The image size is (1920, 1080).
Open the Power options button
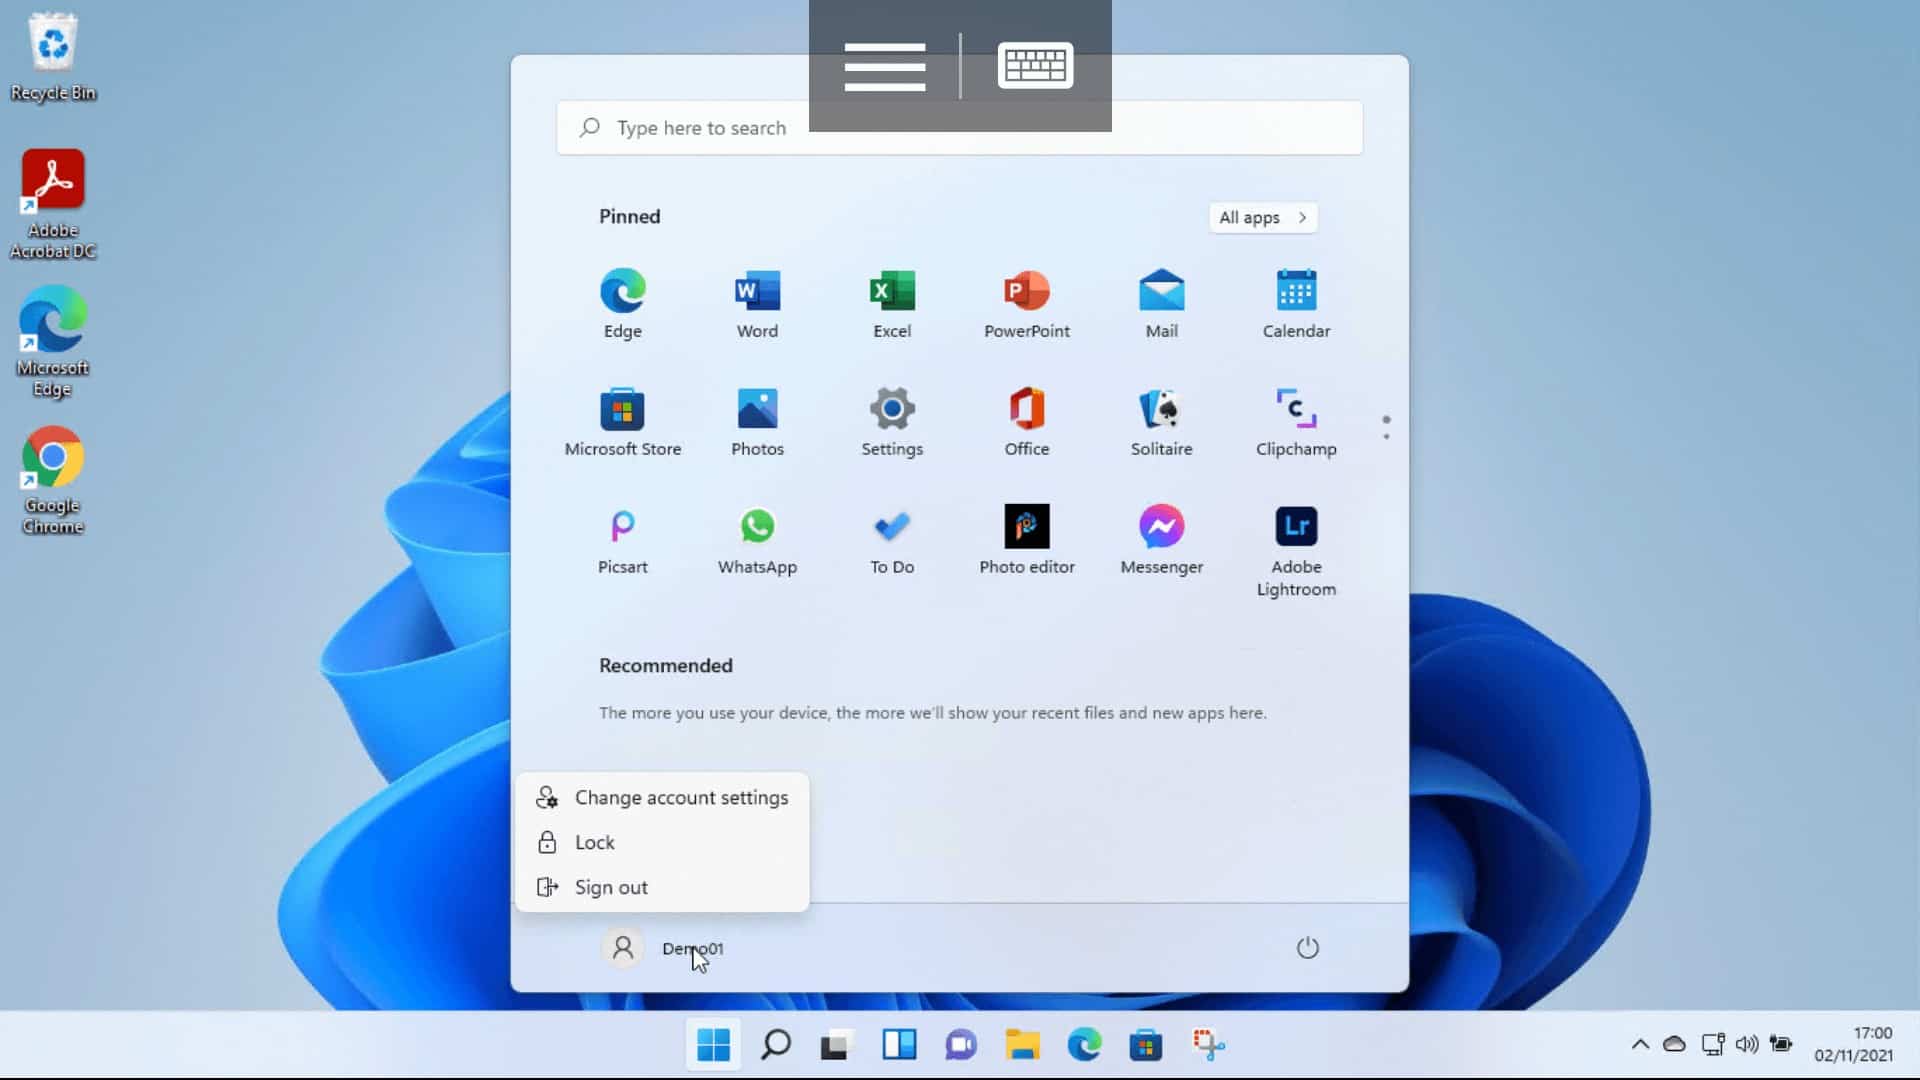pos(1307,947)
